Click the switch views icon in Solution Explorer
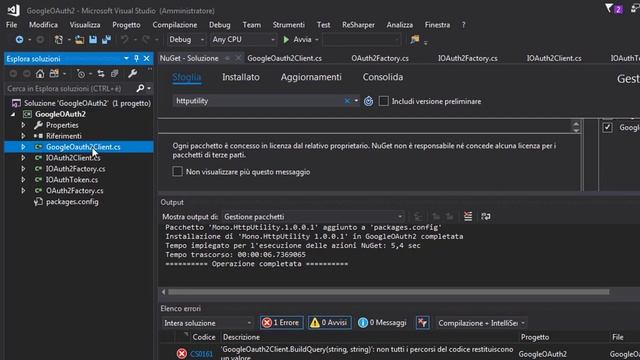The image size is (640, 360). pyautogui.click(x=54, y=74)
